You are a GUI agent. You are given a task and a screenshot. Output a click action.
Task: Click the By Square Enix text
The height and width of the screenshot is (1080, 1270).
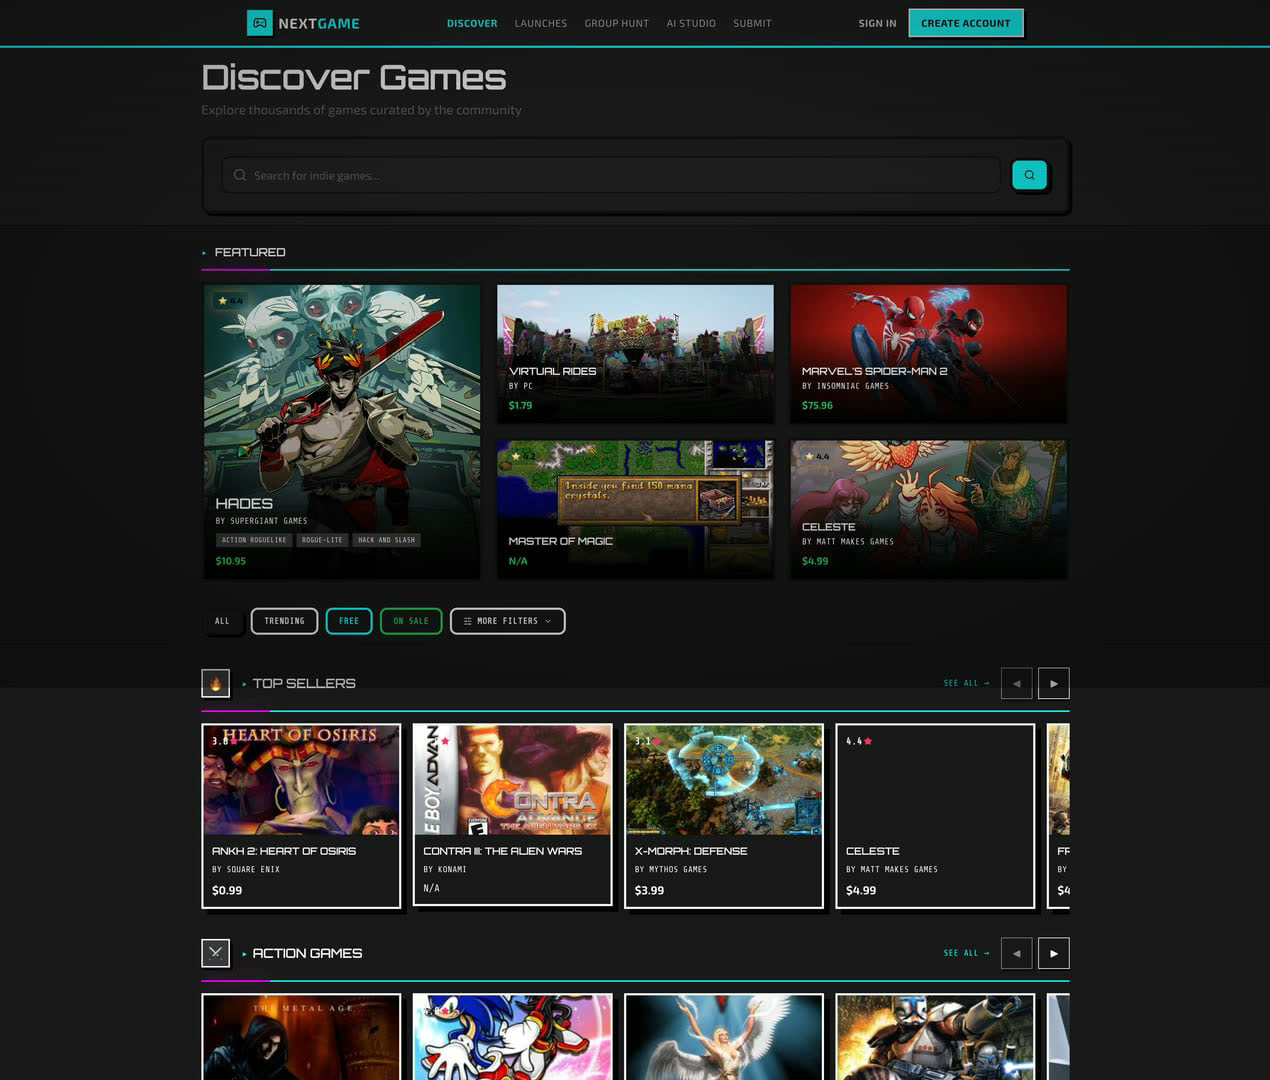pyautogui.click(x=246, y=869)
